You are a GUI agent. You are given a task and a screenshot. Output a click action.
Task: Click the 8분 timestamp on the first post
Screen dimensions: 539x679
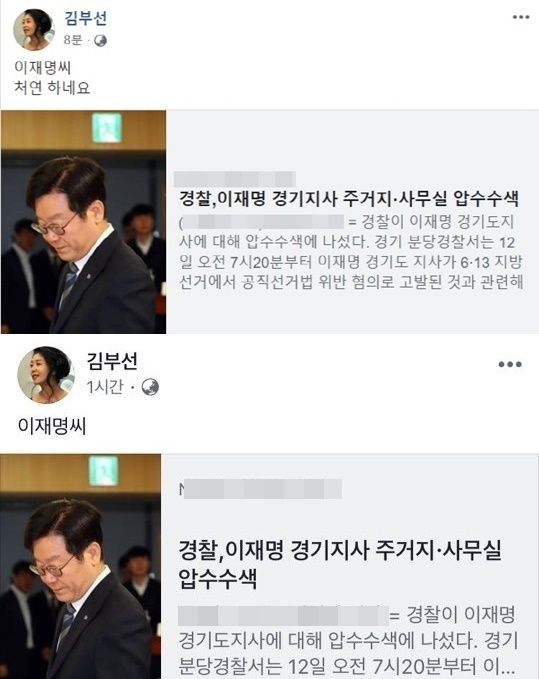click(73, 40)
